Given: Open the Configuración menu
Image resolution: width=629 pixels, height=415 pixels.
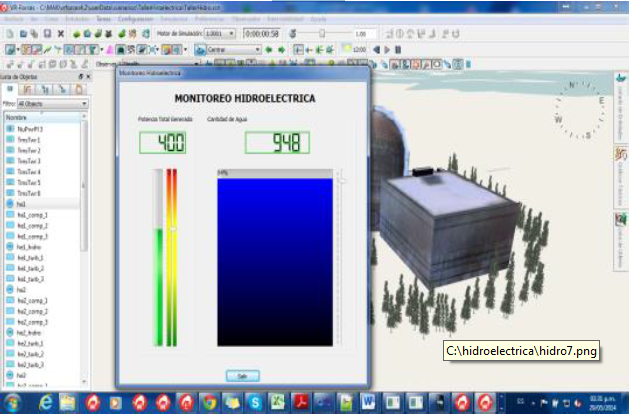Looking at the screenshot, I should [133, 19].
